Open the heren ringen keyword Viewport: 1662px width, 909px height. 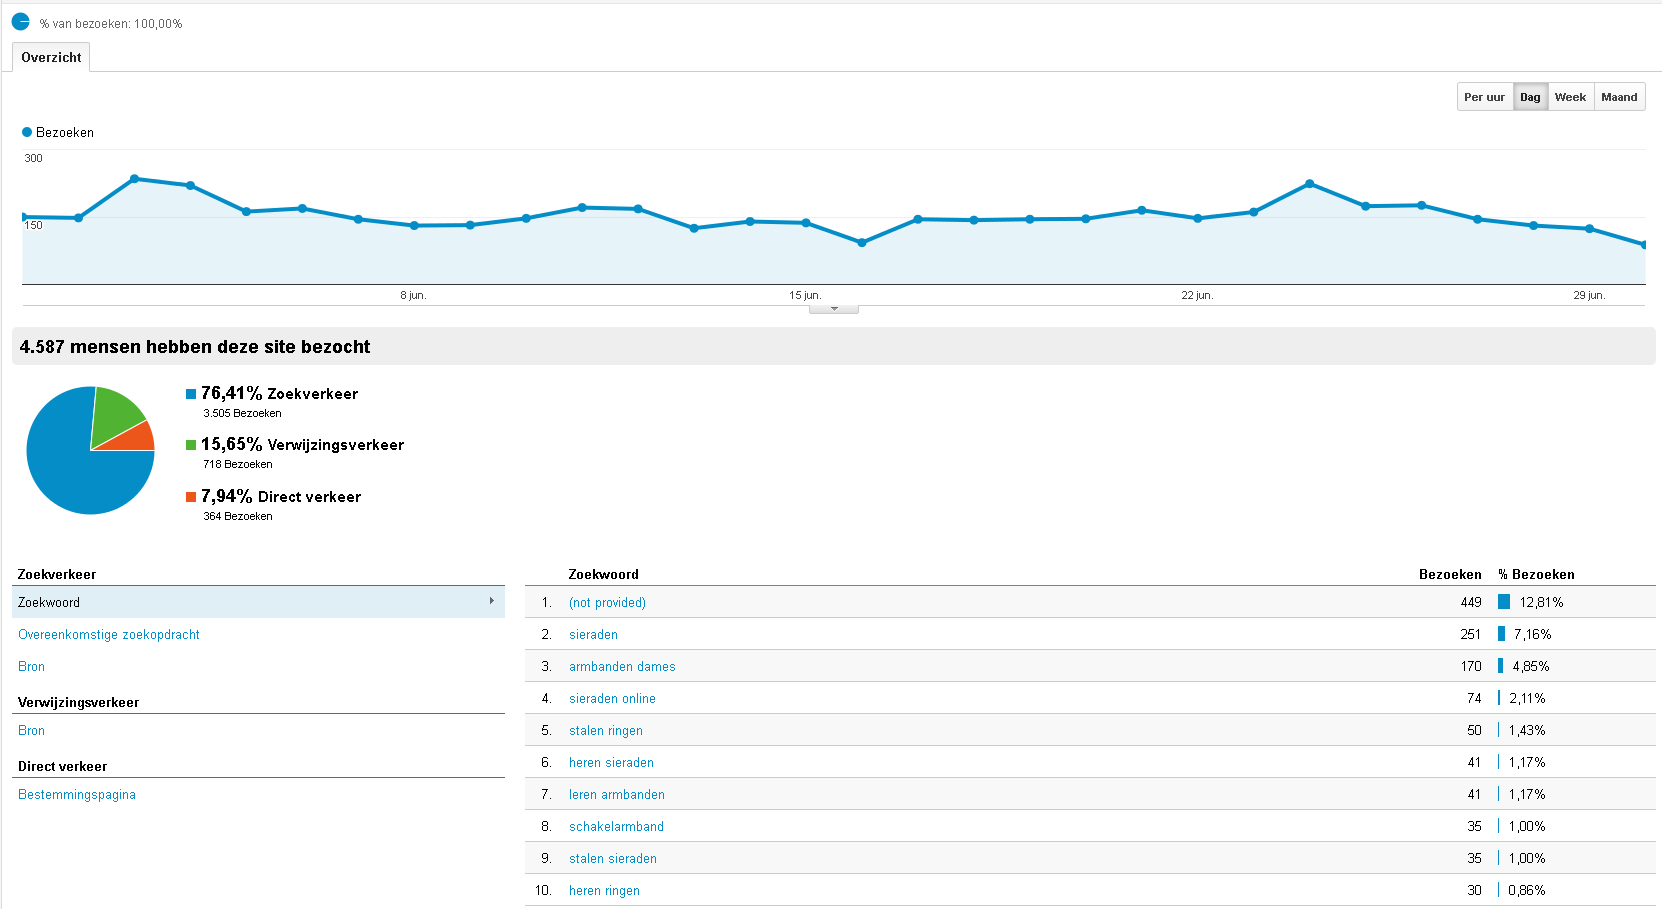(x=604, y=890)
